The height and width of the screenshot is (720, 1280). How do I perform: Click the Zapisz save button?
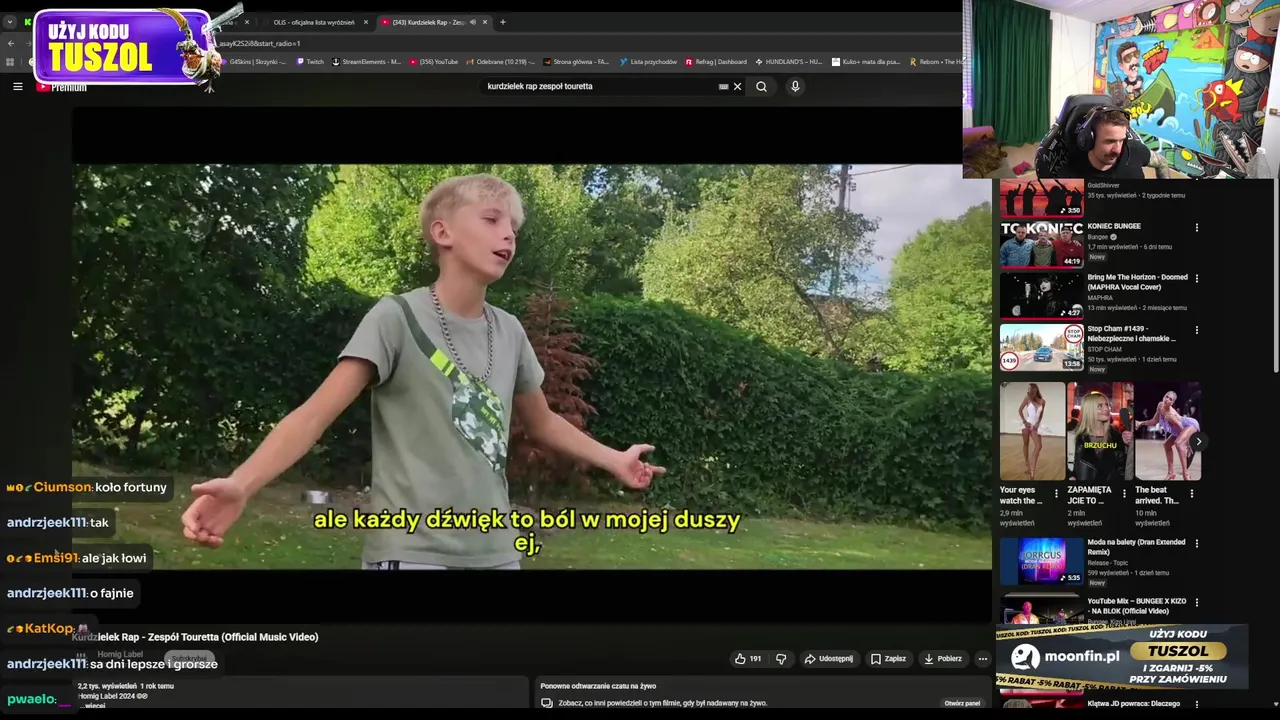point(888,659)
